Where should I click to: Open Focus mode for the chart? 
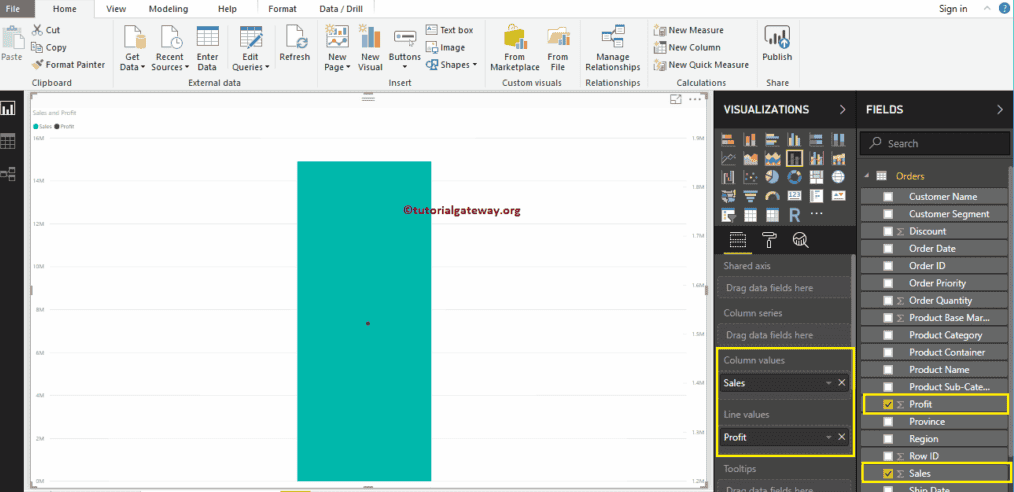pyautogui.click(x=676, y=99)
